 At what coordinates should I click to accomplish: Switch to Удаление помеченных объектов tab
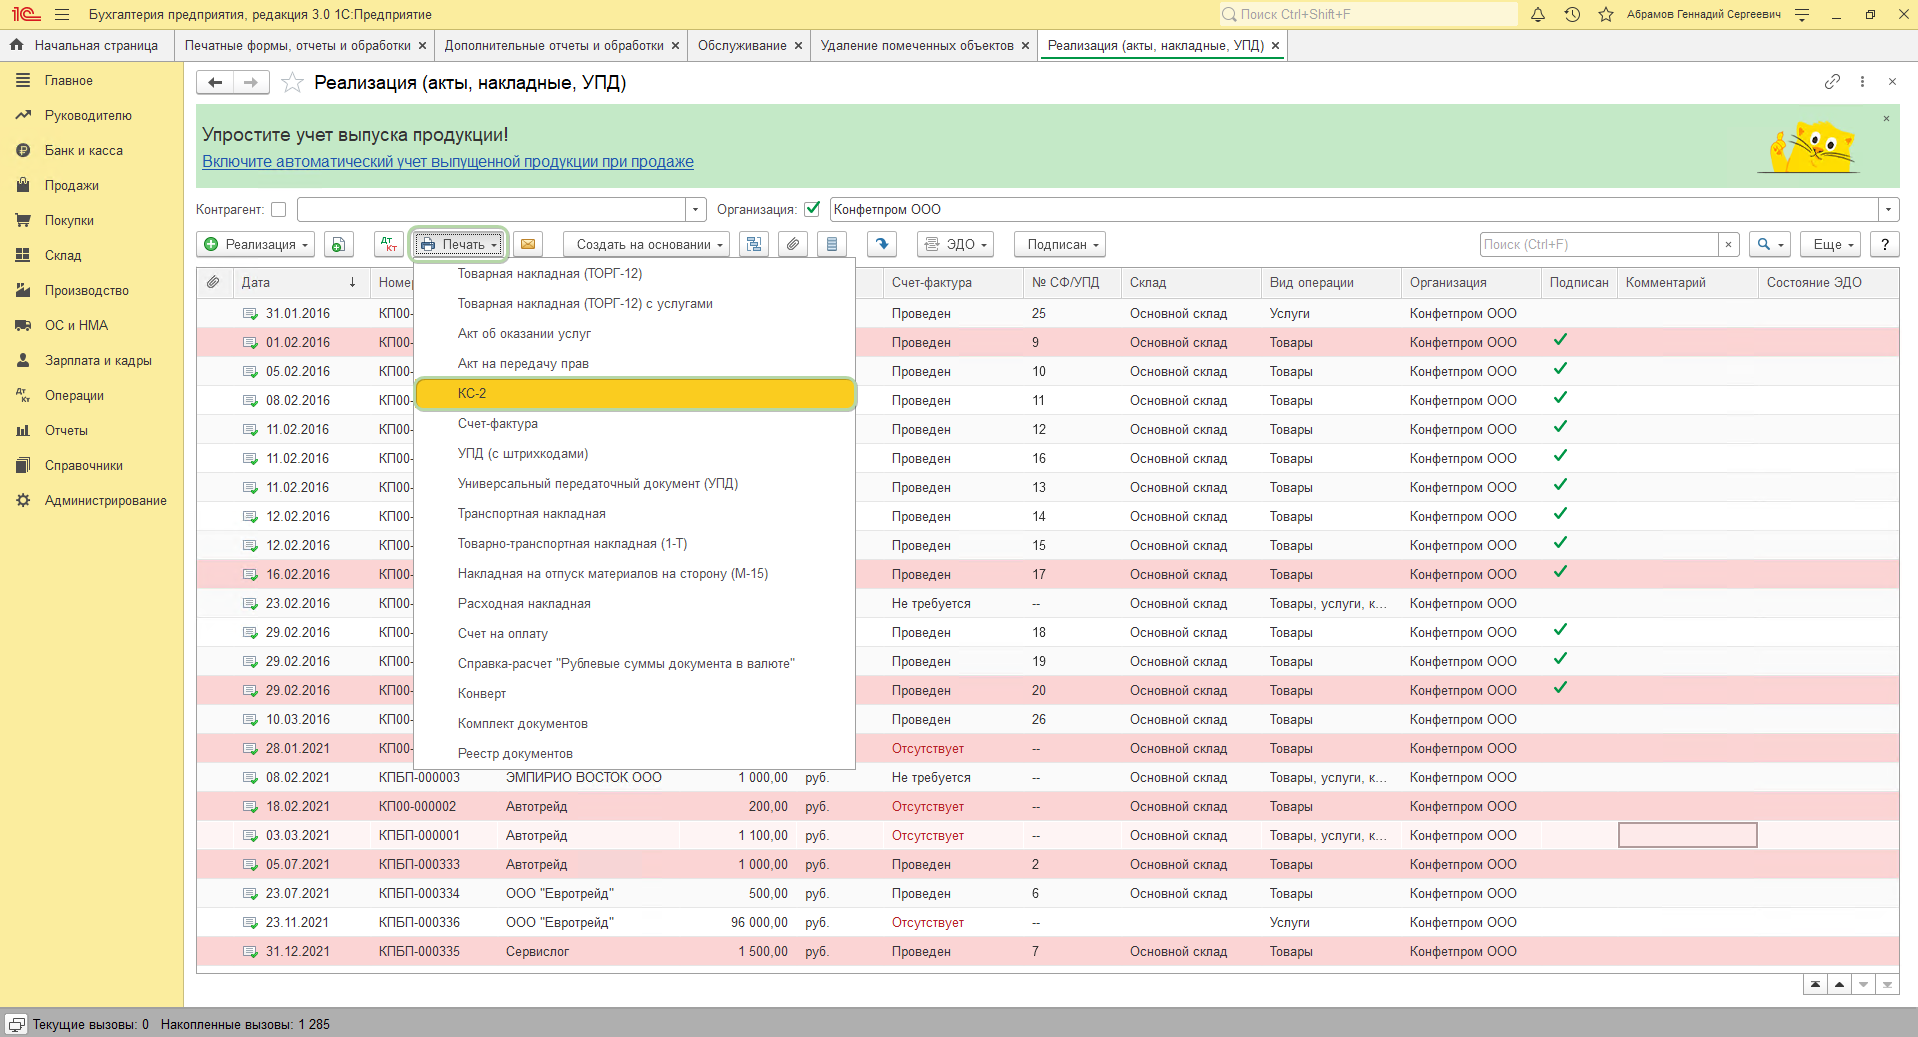(917, 46)
